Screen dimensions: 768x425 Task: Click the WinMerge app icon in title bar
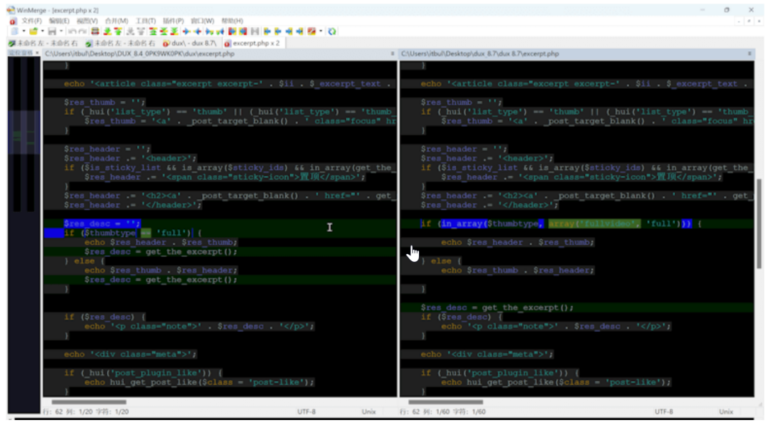[9, 9]
